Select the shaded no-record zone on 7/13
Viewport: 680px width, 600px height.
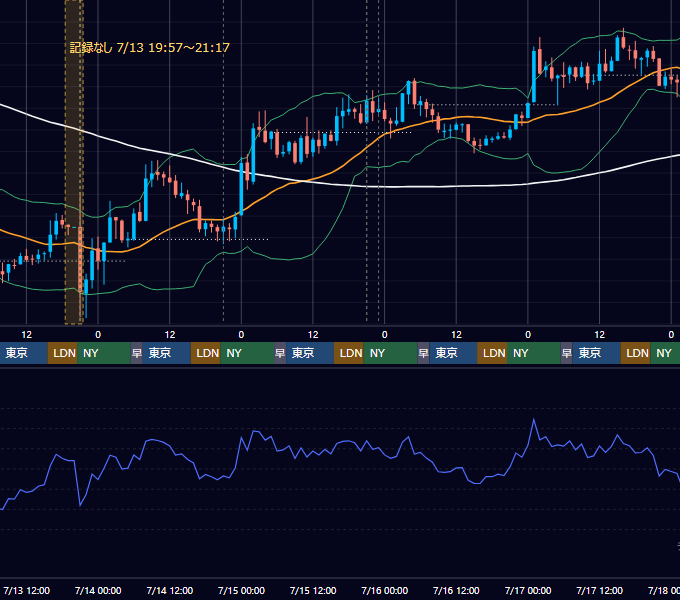(x=74, y=162)
